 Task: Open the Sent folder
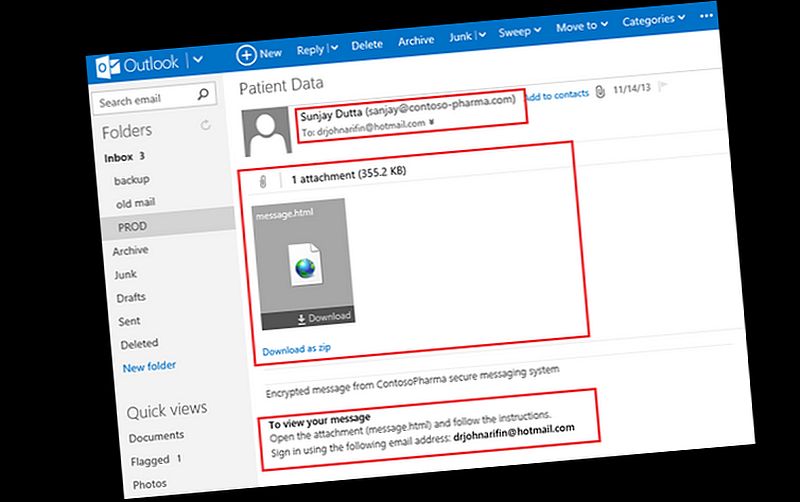click(x=129, y=321)
